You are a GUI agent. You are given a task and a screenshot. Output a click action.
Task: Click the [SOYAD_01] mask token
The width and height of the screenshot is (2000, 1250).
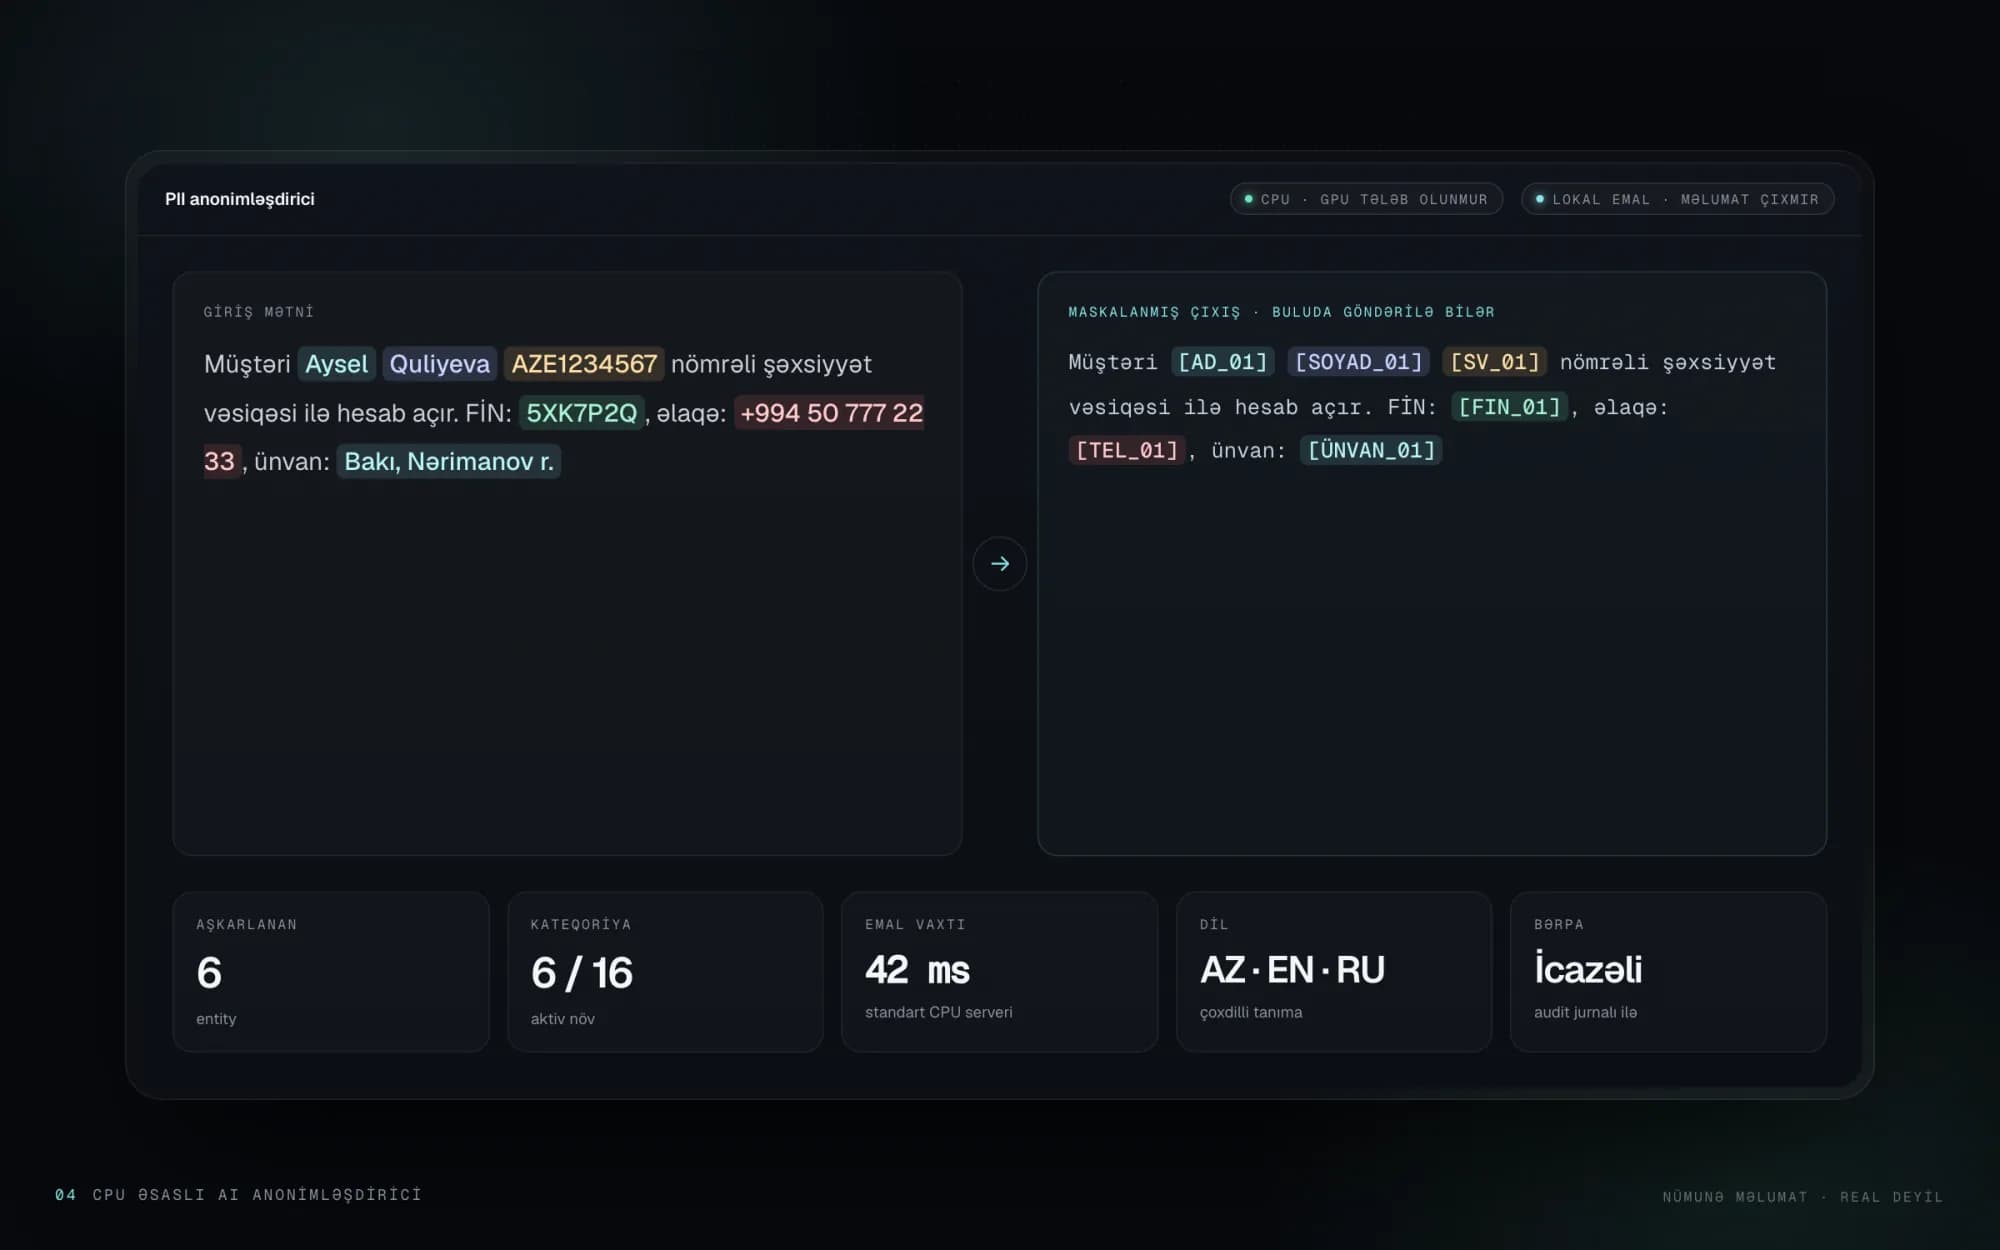(1358, 362)
